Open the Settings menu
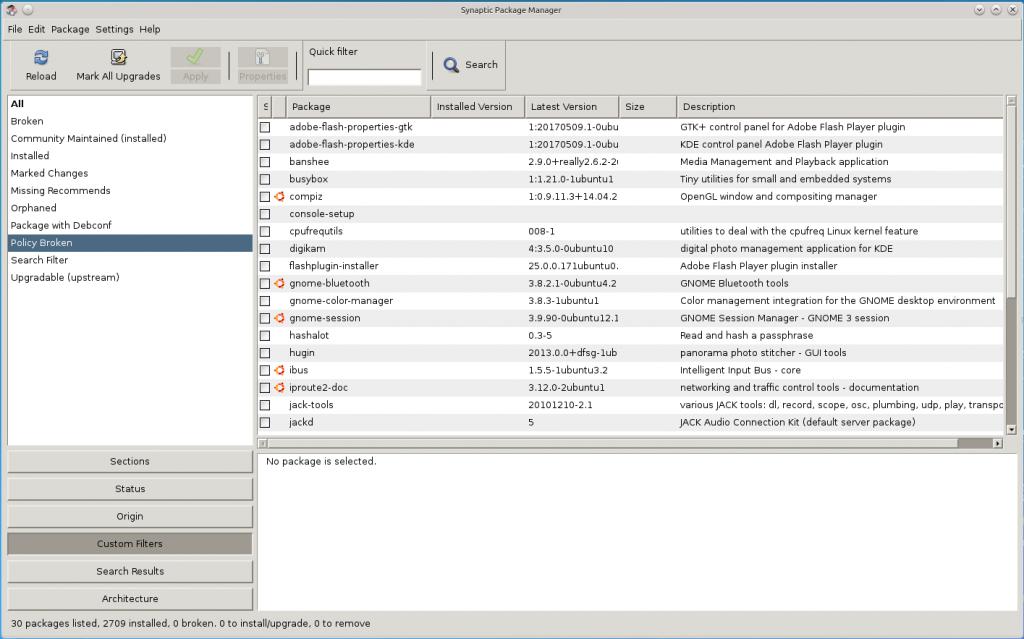This screenshot has width=1024, height=639. [114, 29]
